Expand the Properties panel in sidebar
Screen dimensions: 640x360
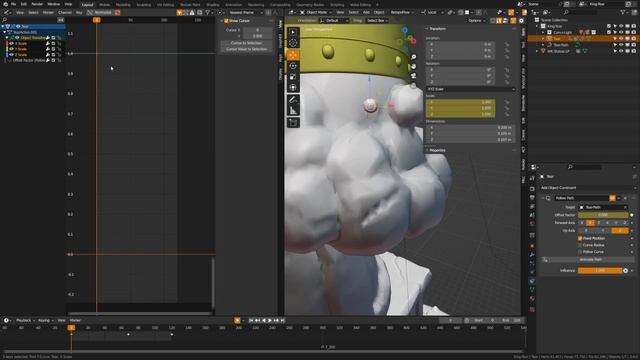(x=437, y=150)
